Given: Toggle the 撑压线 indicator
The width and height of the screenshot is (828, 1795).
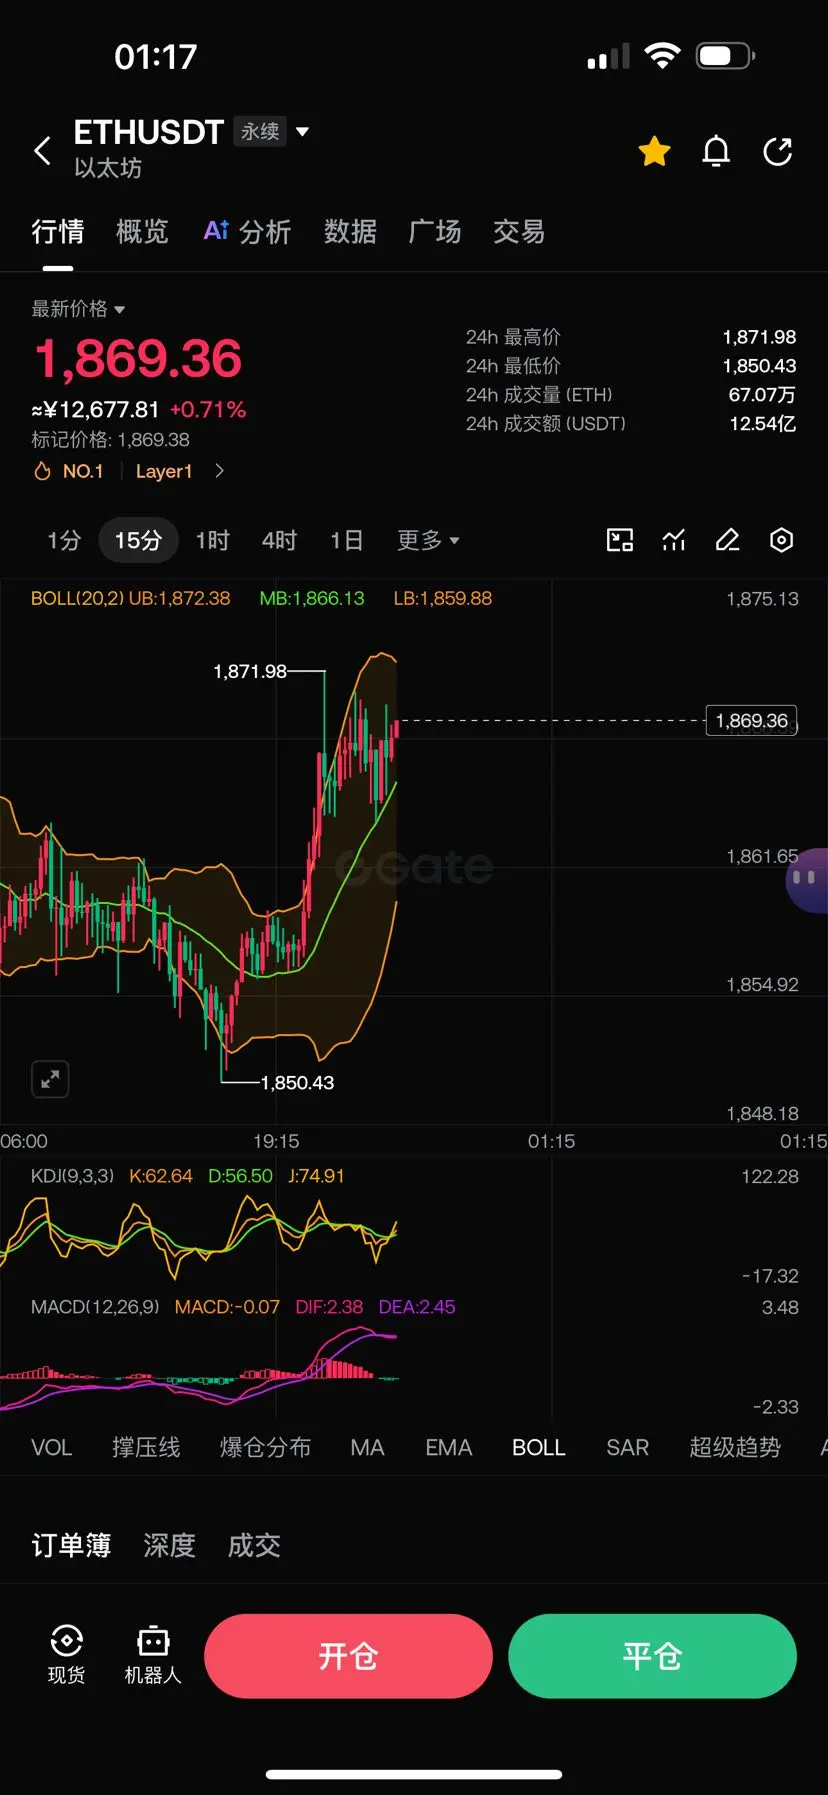Looking at the screenshot, I should coord(146,1447).
